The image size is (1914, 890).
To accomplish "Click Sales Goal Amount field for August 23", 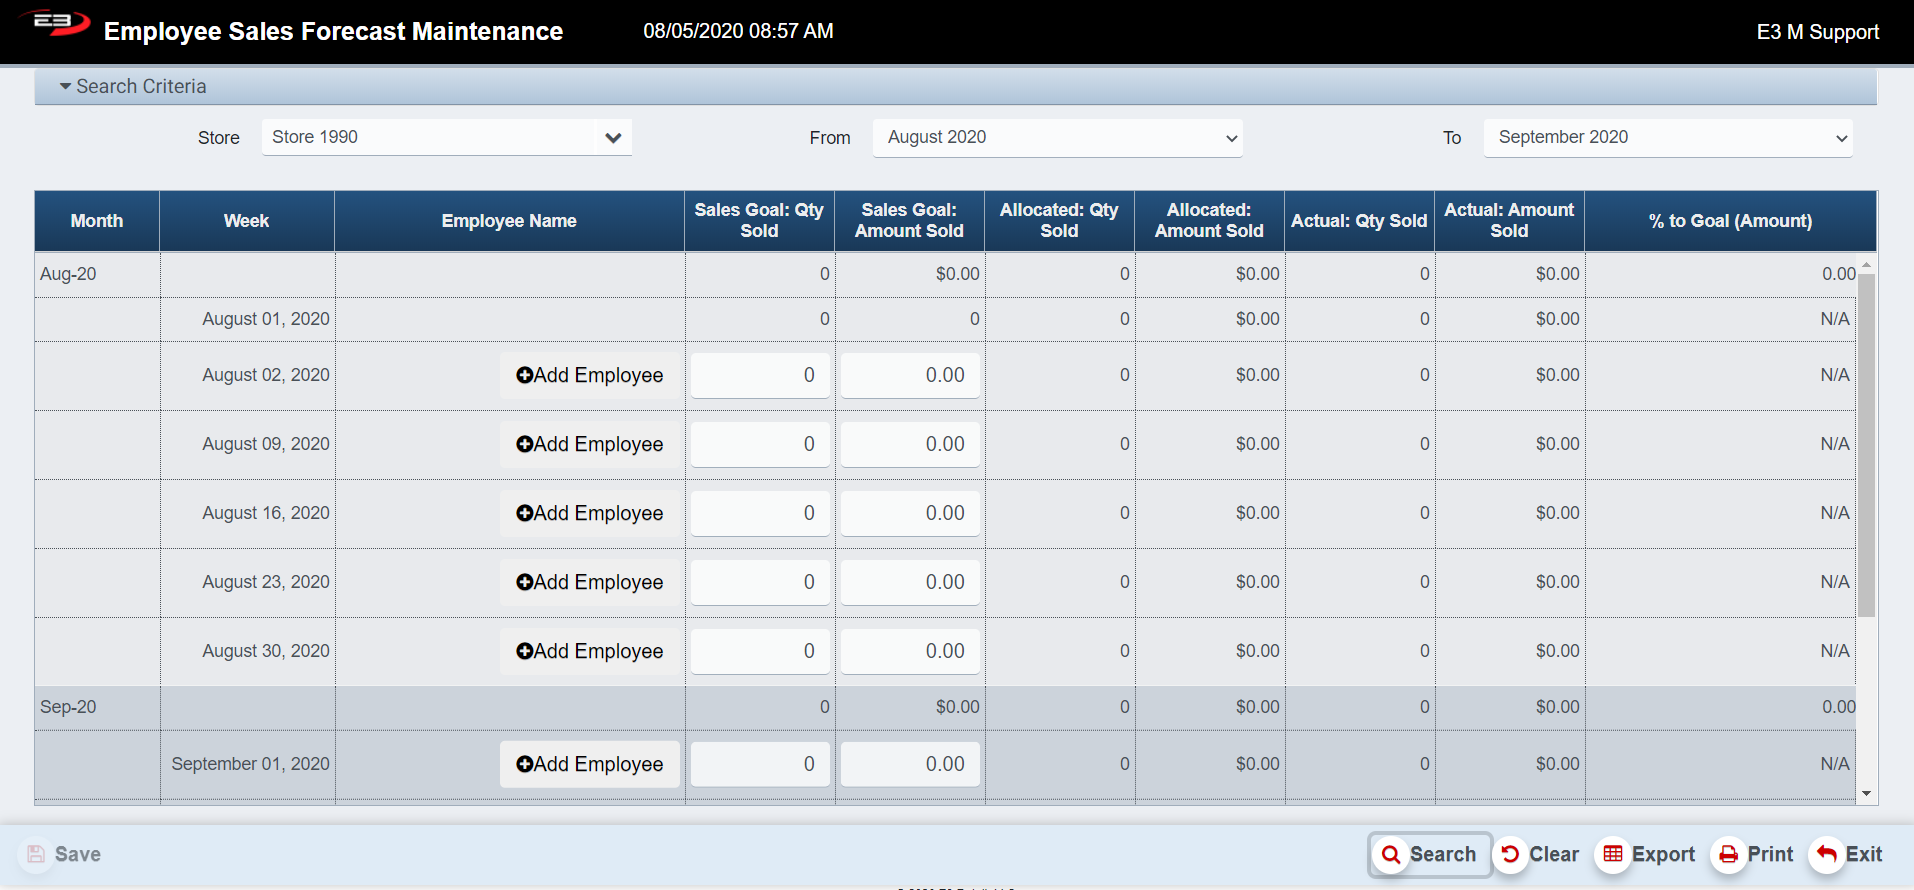I will 910,582.
